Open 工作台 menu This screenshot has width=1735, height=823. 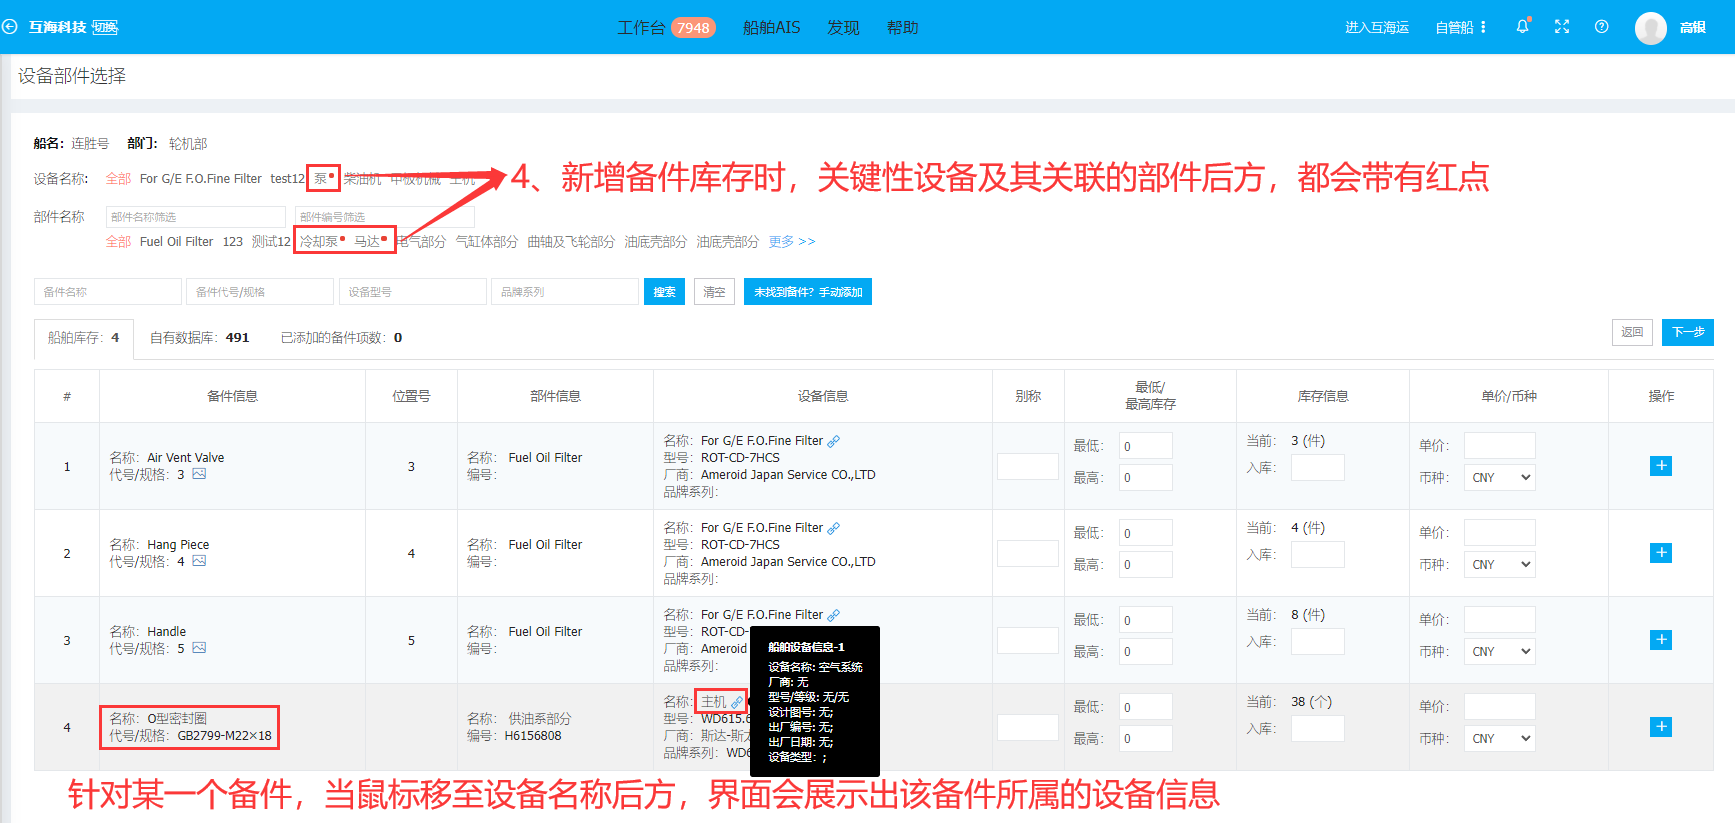[641, 28]
